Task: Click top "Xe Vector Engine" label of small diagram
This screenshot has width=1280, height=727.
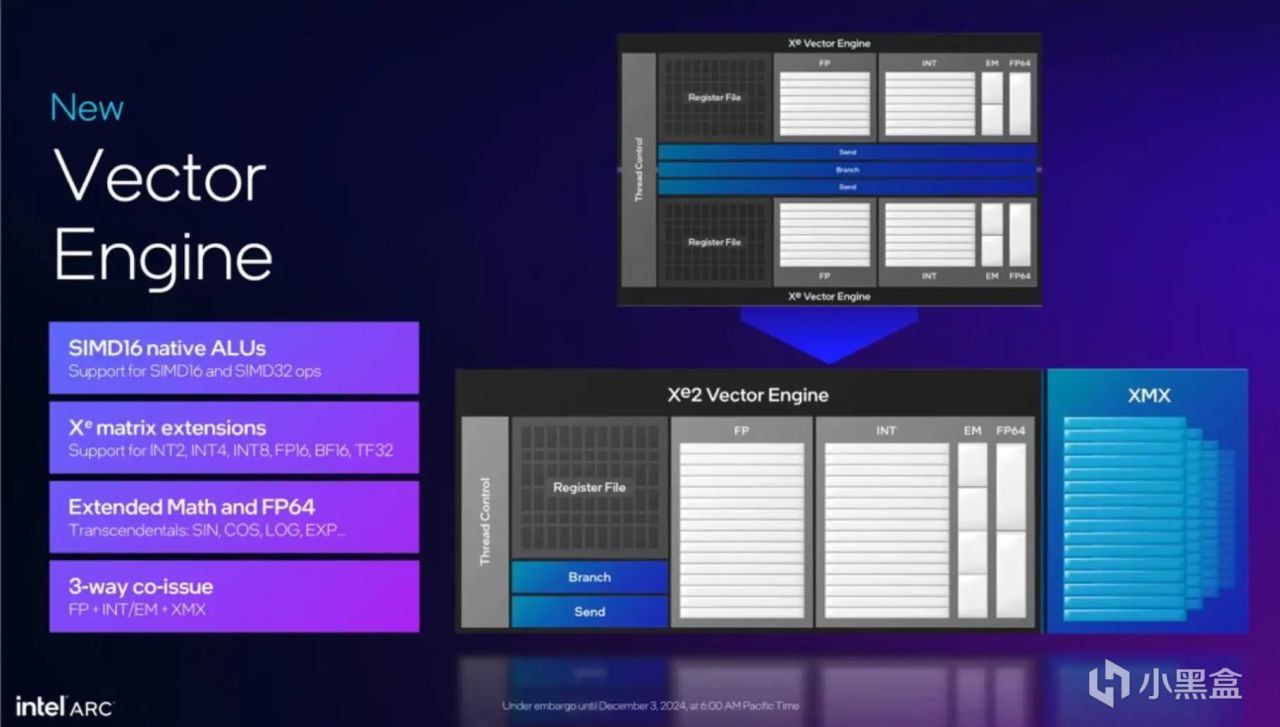Action: 829,43
